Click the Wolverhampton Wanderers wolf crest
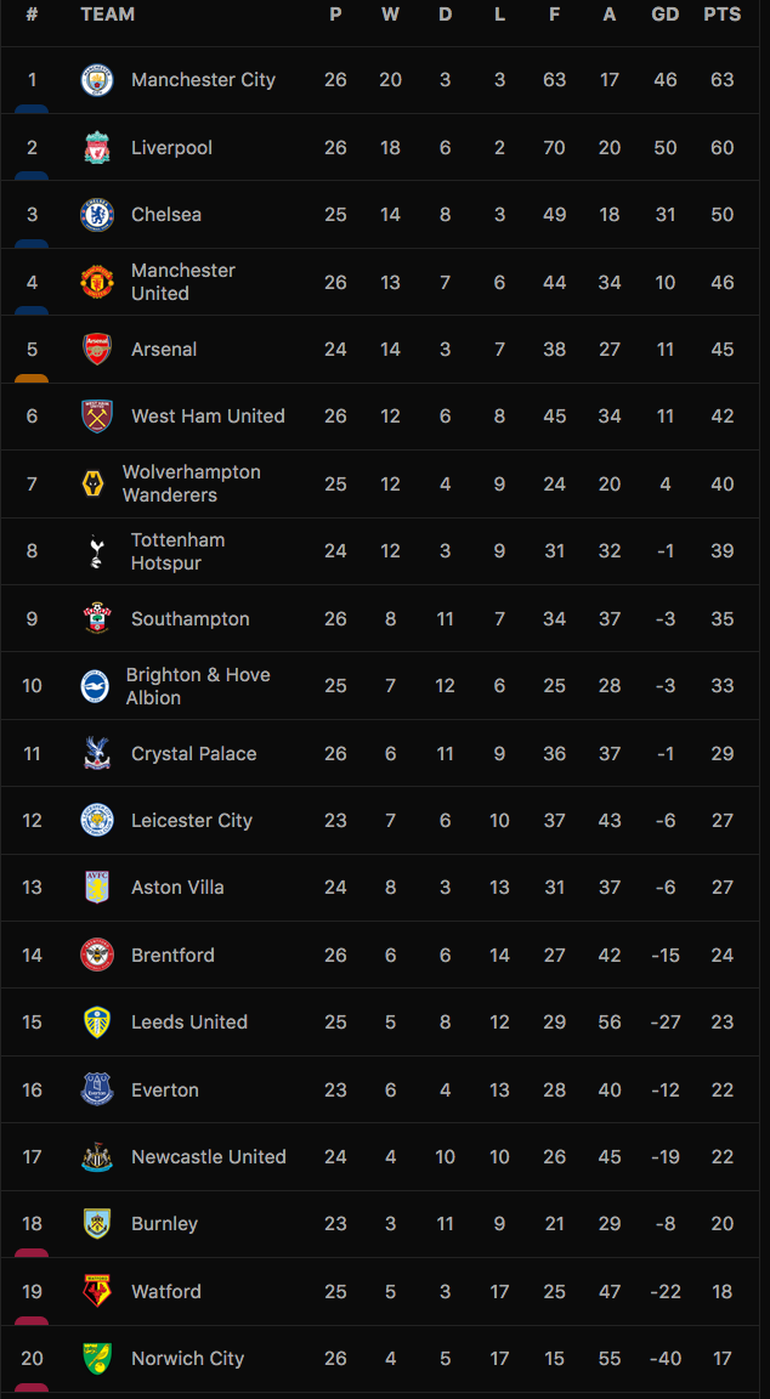Viewport: 770px width, 1399px height. [92, 484]
